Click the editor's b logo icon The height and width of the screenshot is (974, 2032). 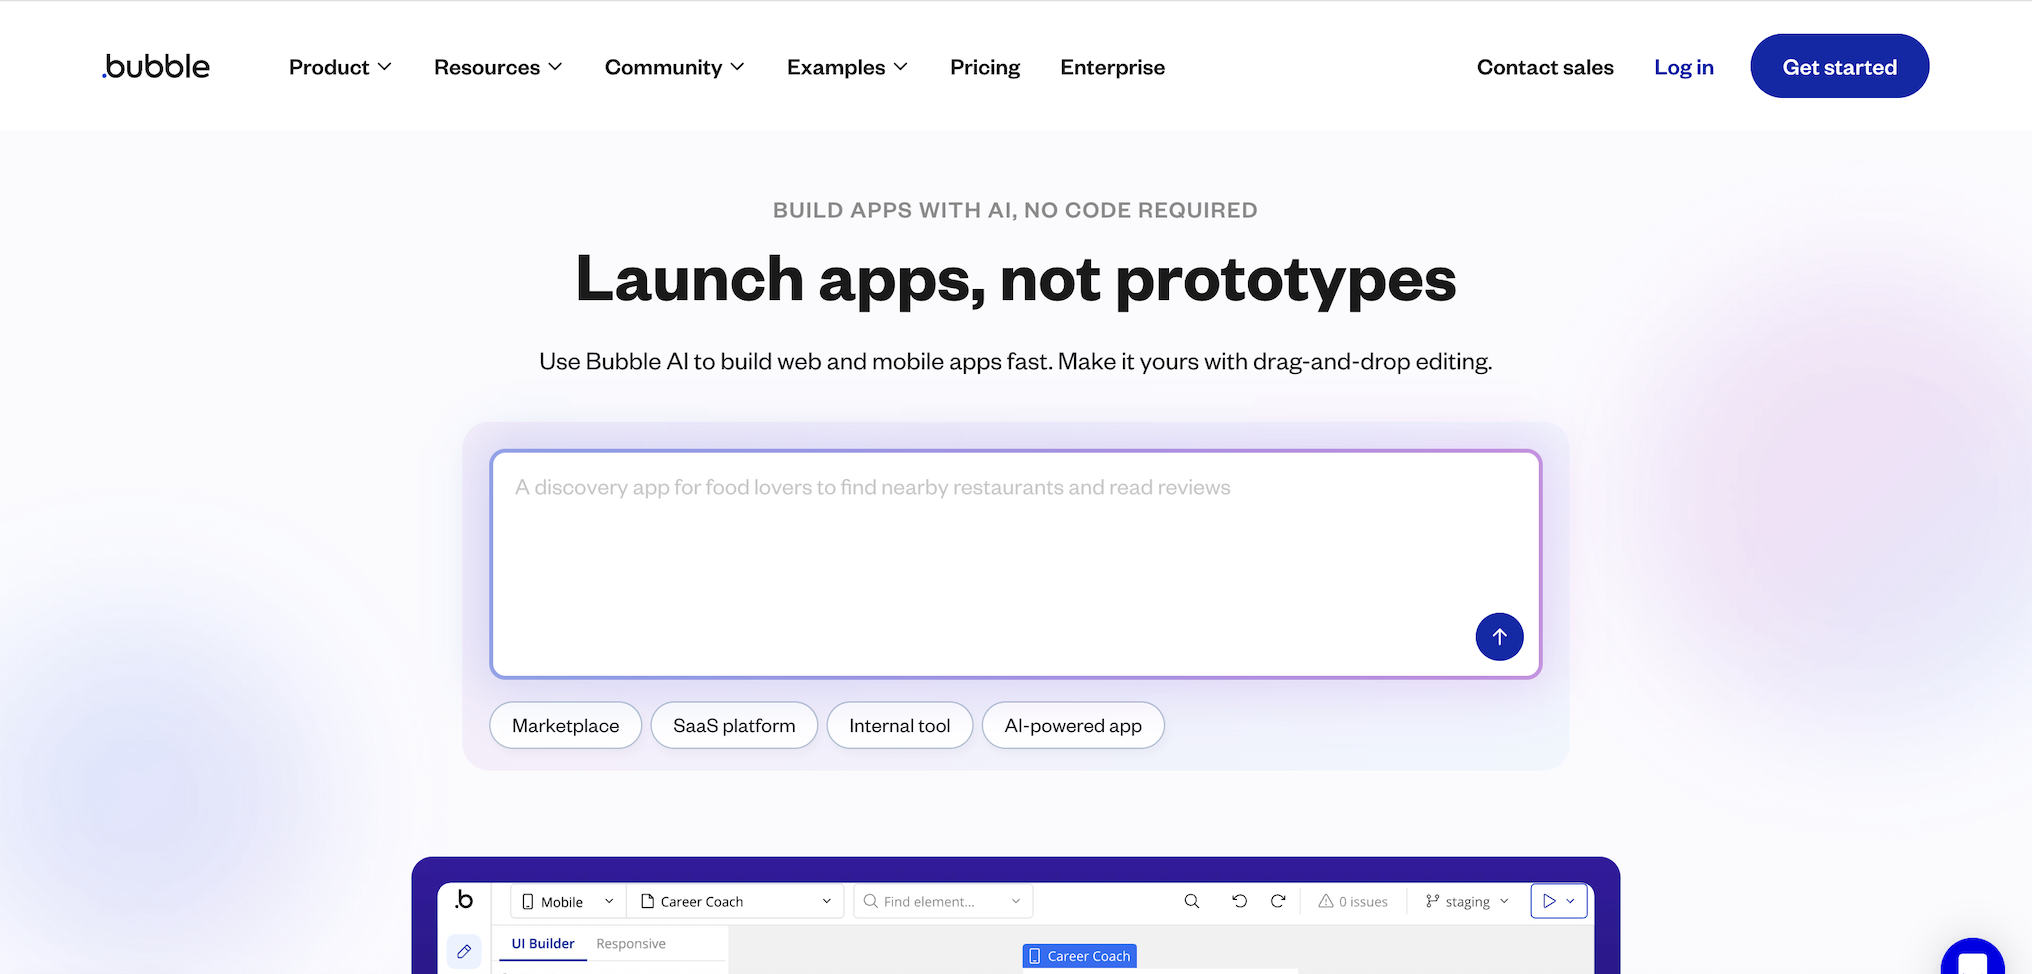[x=464, y=899]
